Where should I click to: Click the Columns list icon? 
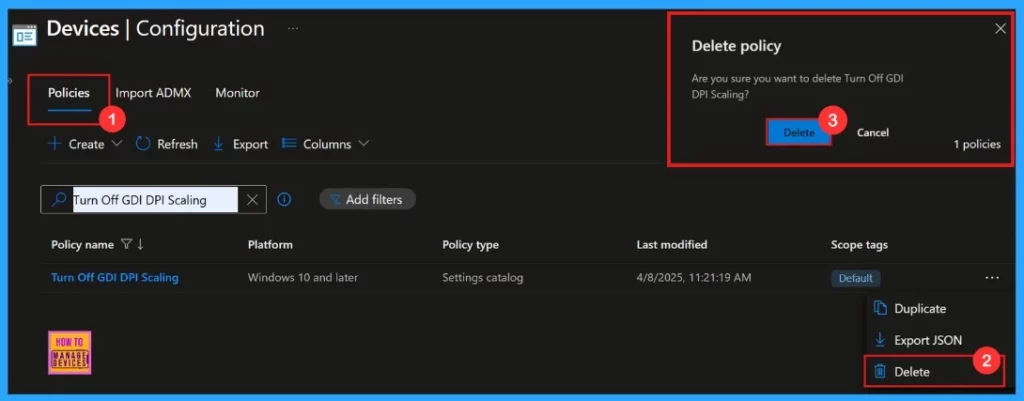point(289,144)
